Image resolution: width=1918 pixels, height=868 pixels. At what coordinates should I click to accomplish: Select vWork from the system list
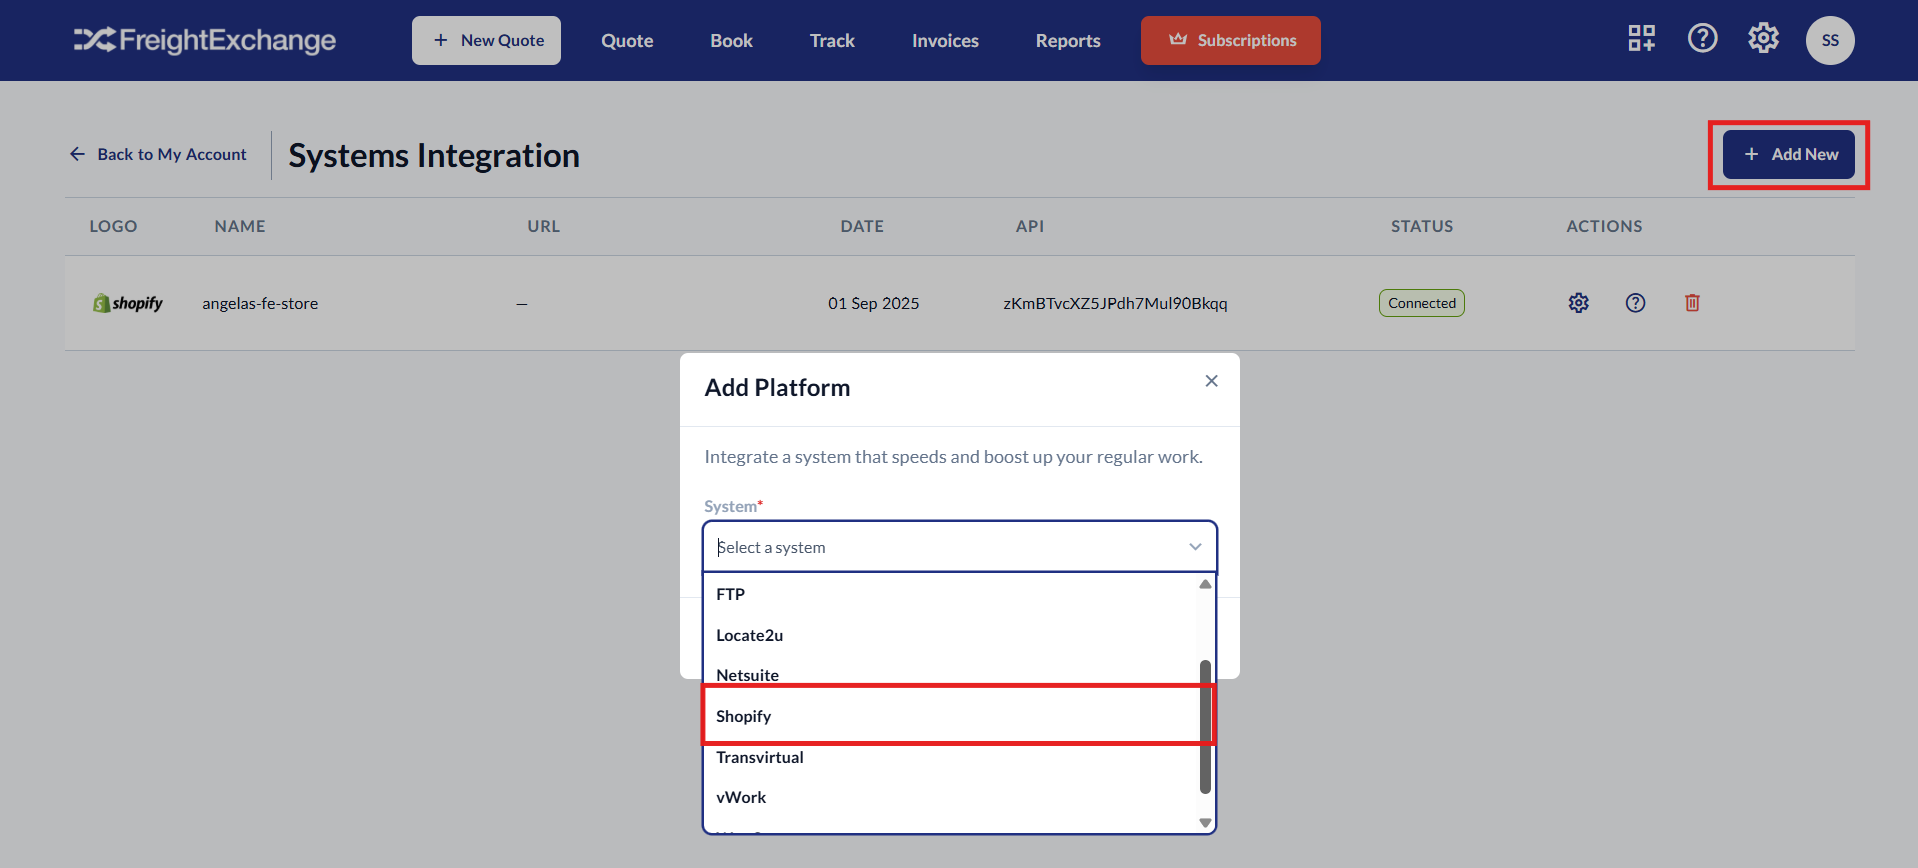pyautogui.click(x=951, y=797)
